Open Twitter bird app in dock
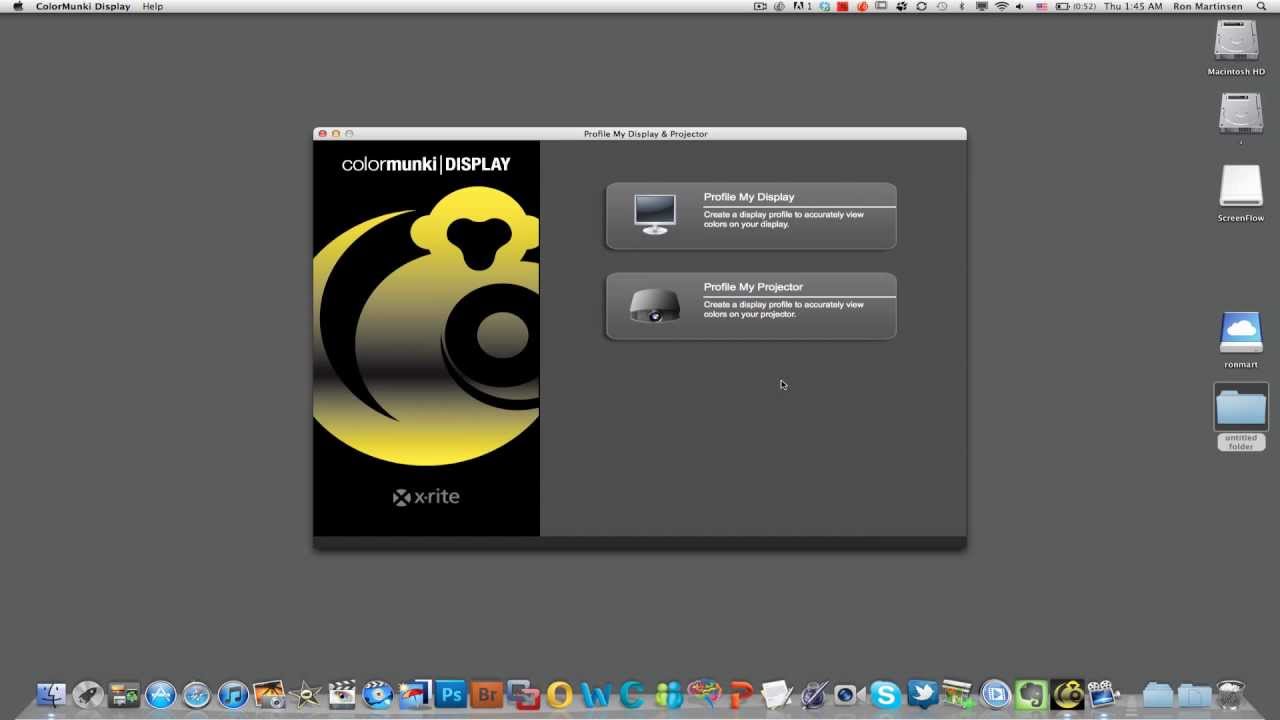Image resolution: width=1280 pixels, height=720 pixels. tap(922, 694)
